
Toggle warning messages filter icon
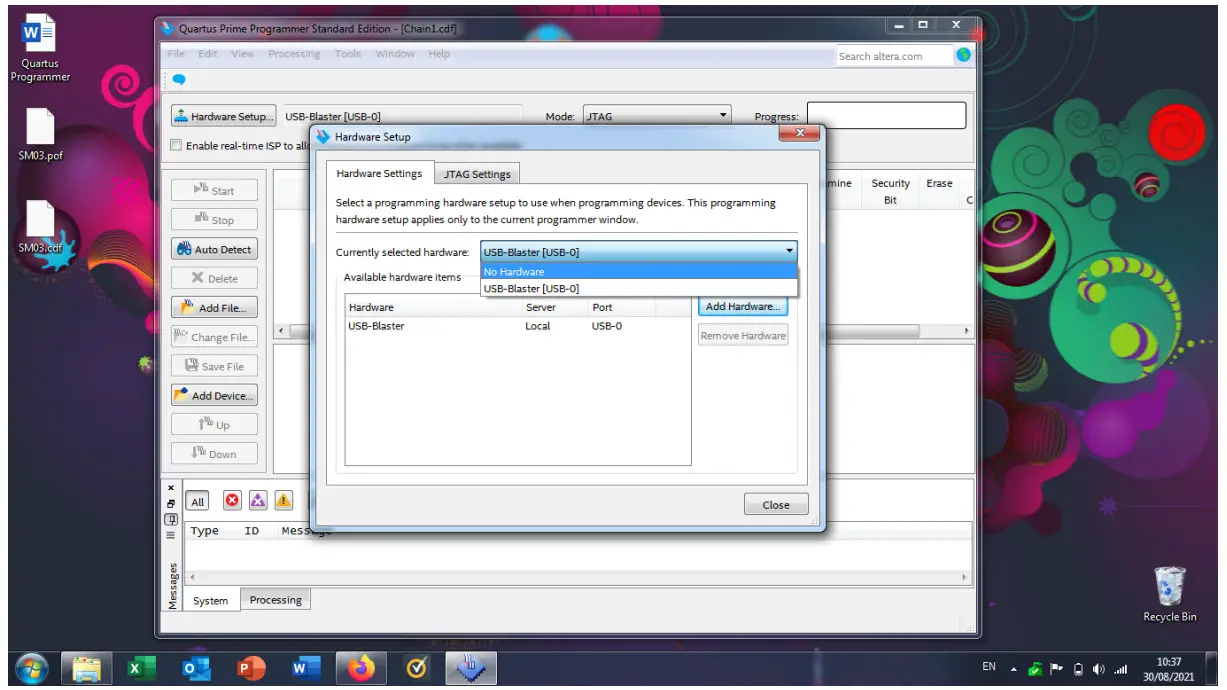tap(284, 501)
